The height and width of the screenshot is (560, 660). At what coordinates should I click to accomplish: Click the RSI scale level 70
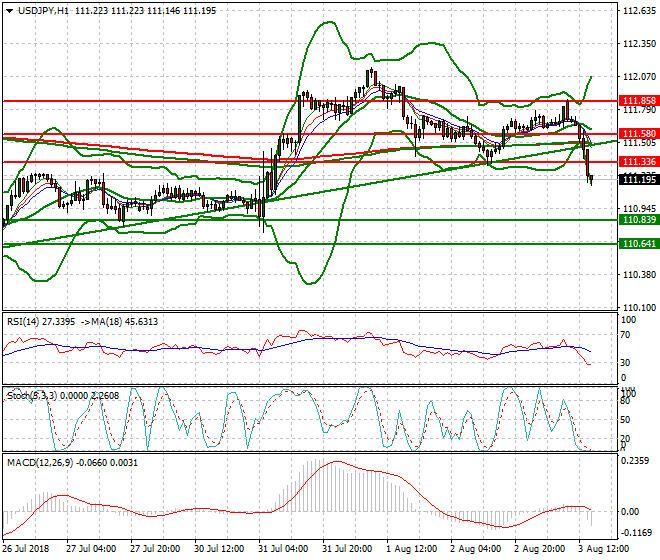625,335
